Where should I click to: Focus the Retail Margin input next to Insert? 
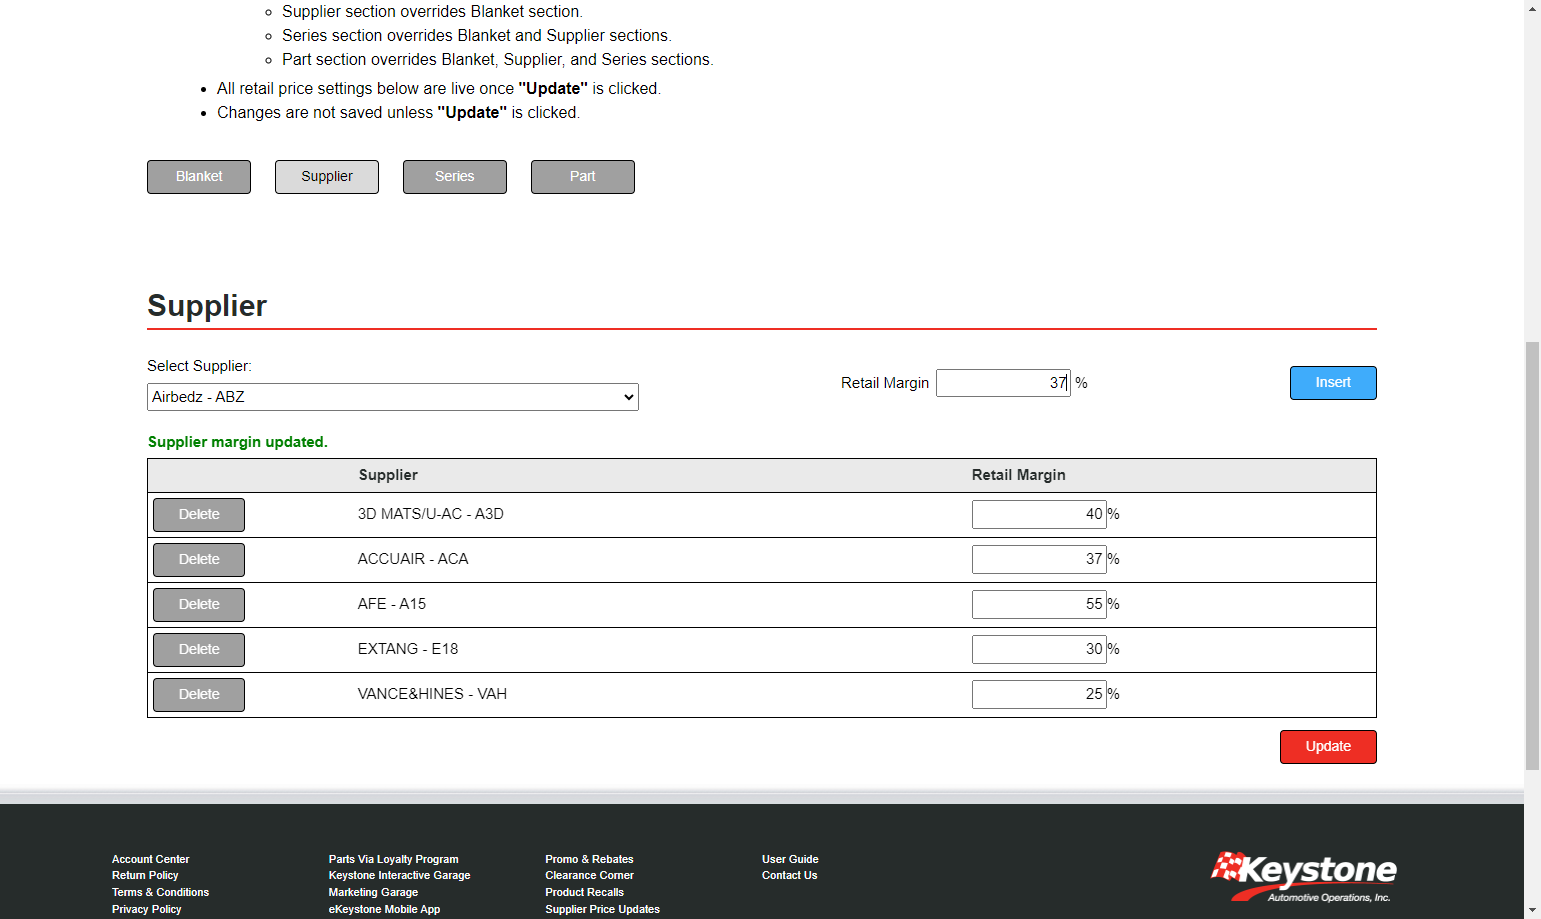[x=1003, y=383]
